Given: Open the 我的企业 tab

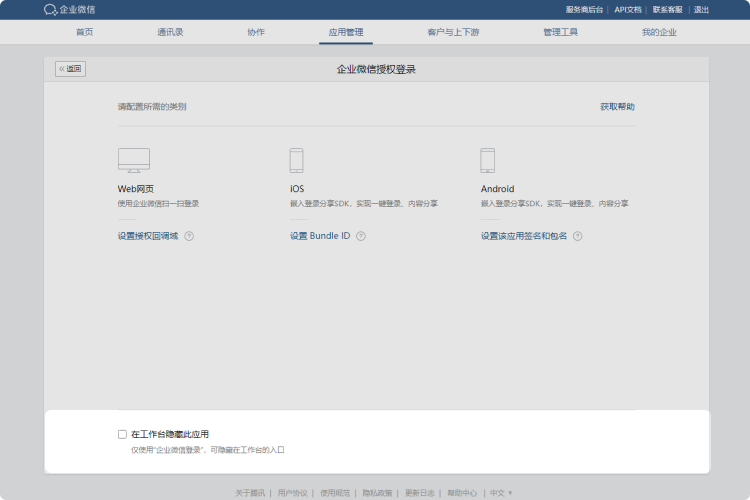Looking at the screenshot, I should pyautogui.click(x=659, y=32).
